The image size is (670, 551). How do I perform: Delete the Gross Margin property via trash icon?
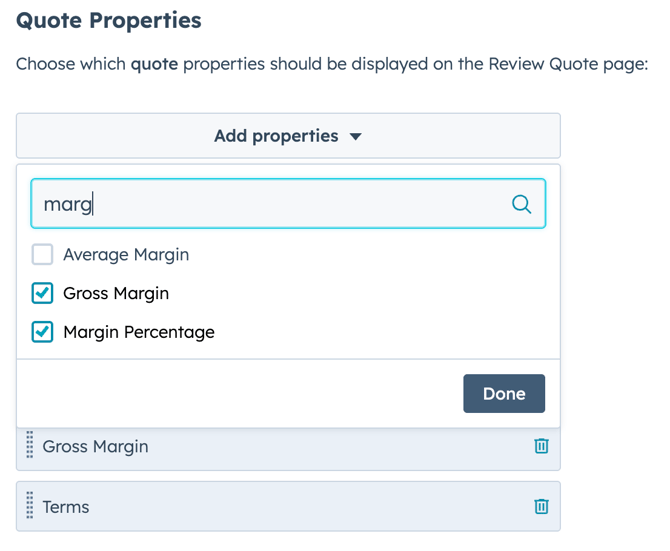(x=541, y=446)
